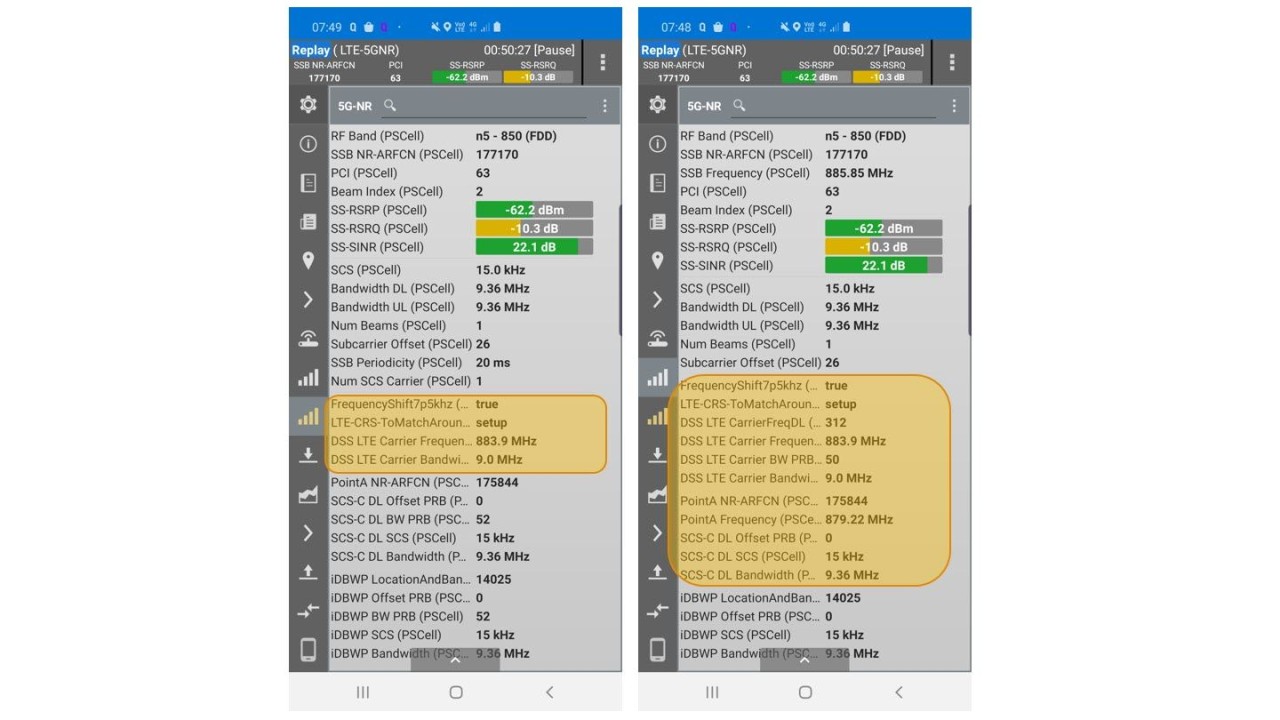
Task: Tap info circle icon in left phone sidebar
Action: [308, 144]
